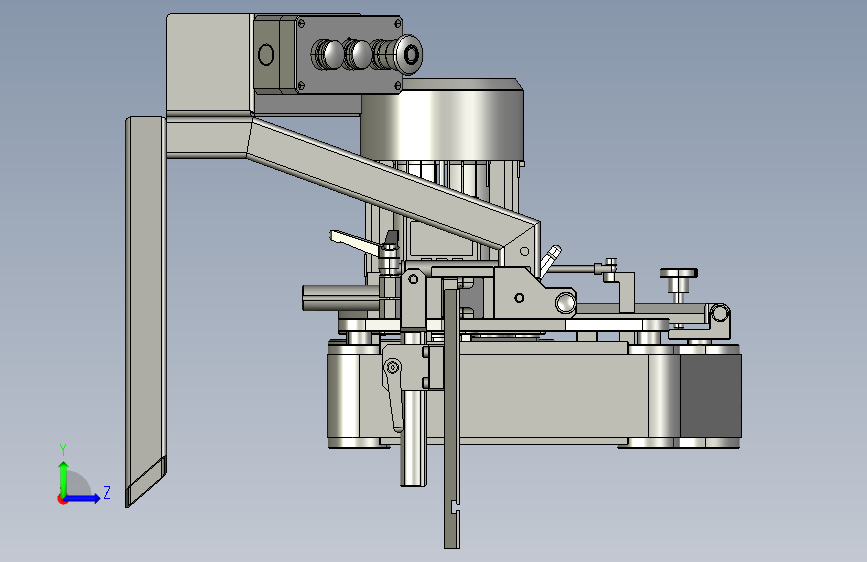Select the mushroom-head emergency stop button on control box

pyautogui.click(x=409, y=54)
